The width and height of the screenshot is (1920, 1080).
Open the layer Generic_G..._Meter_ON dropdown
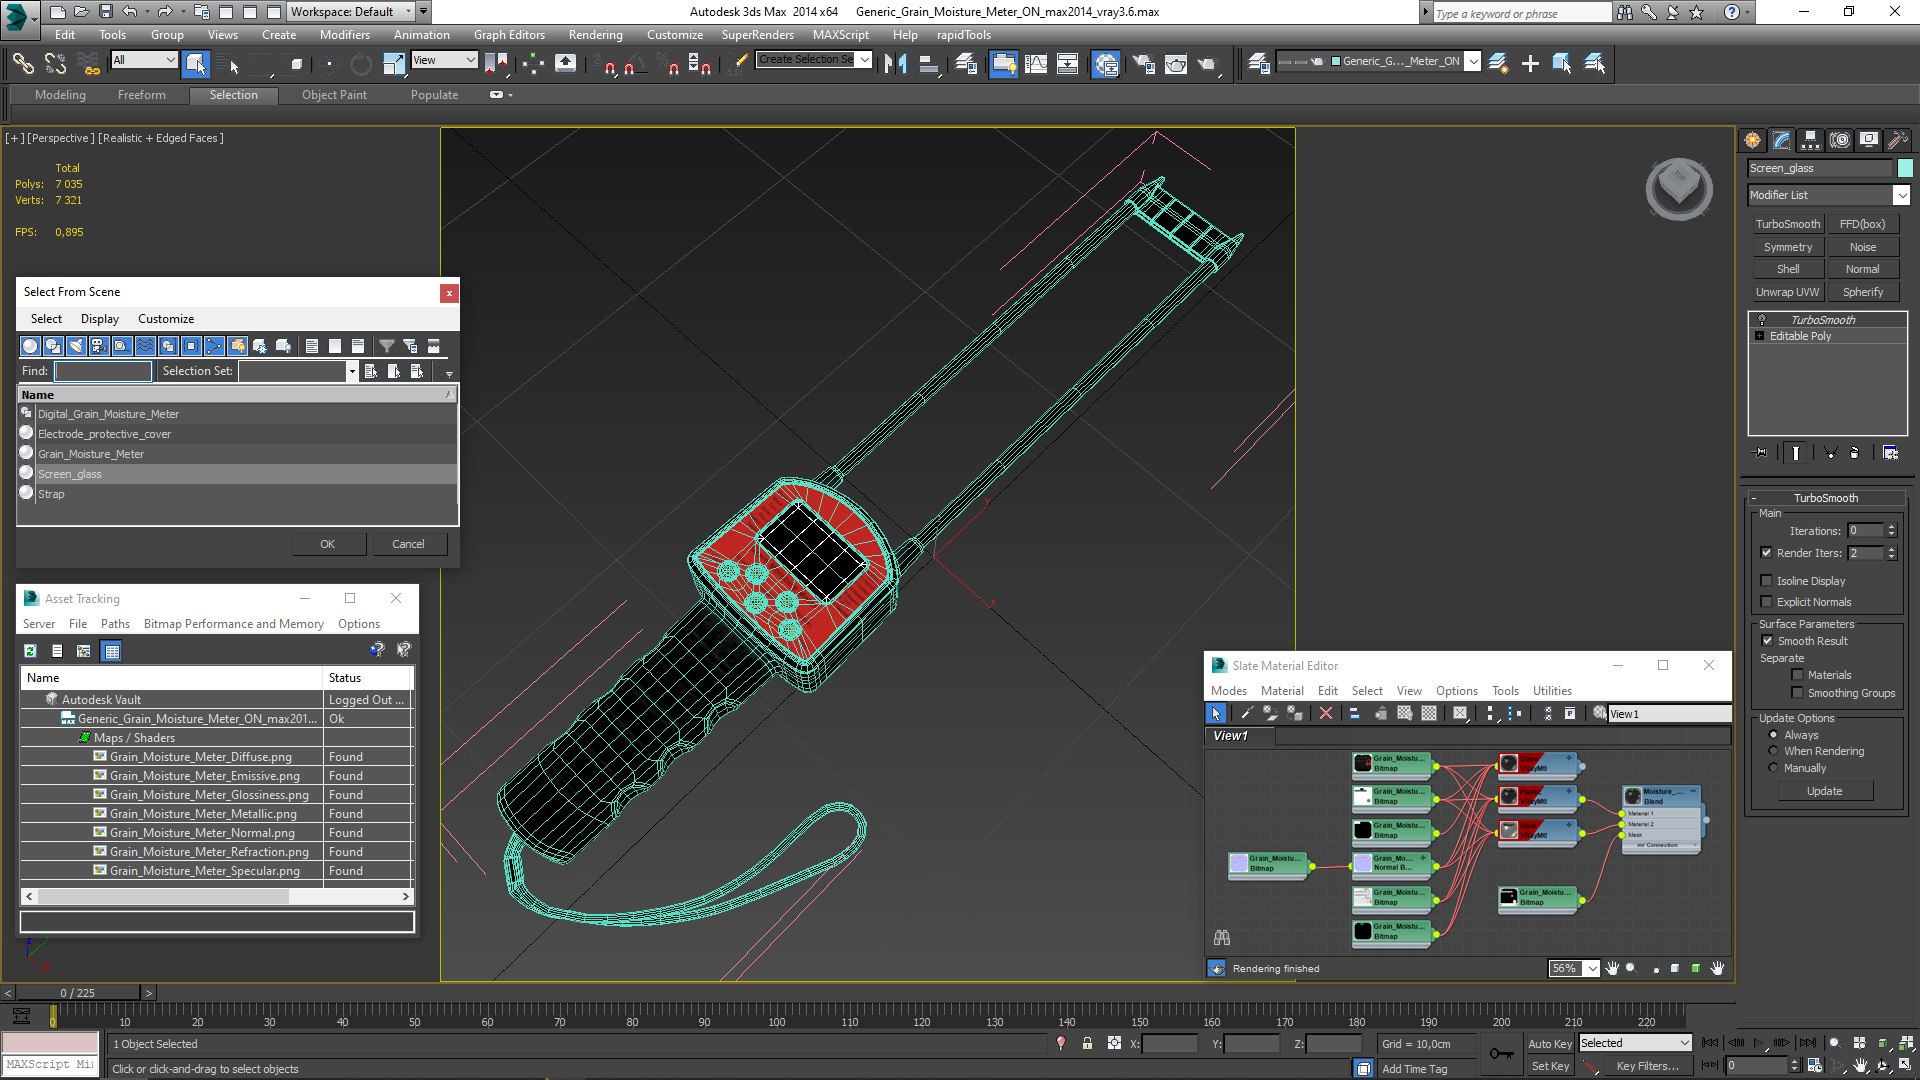[x=1472, y=62]
